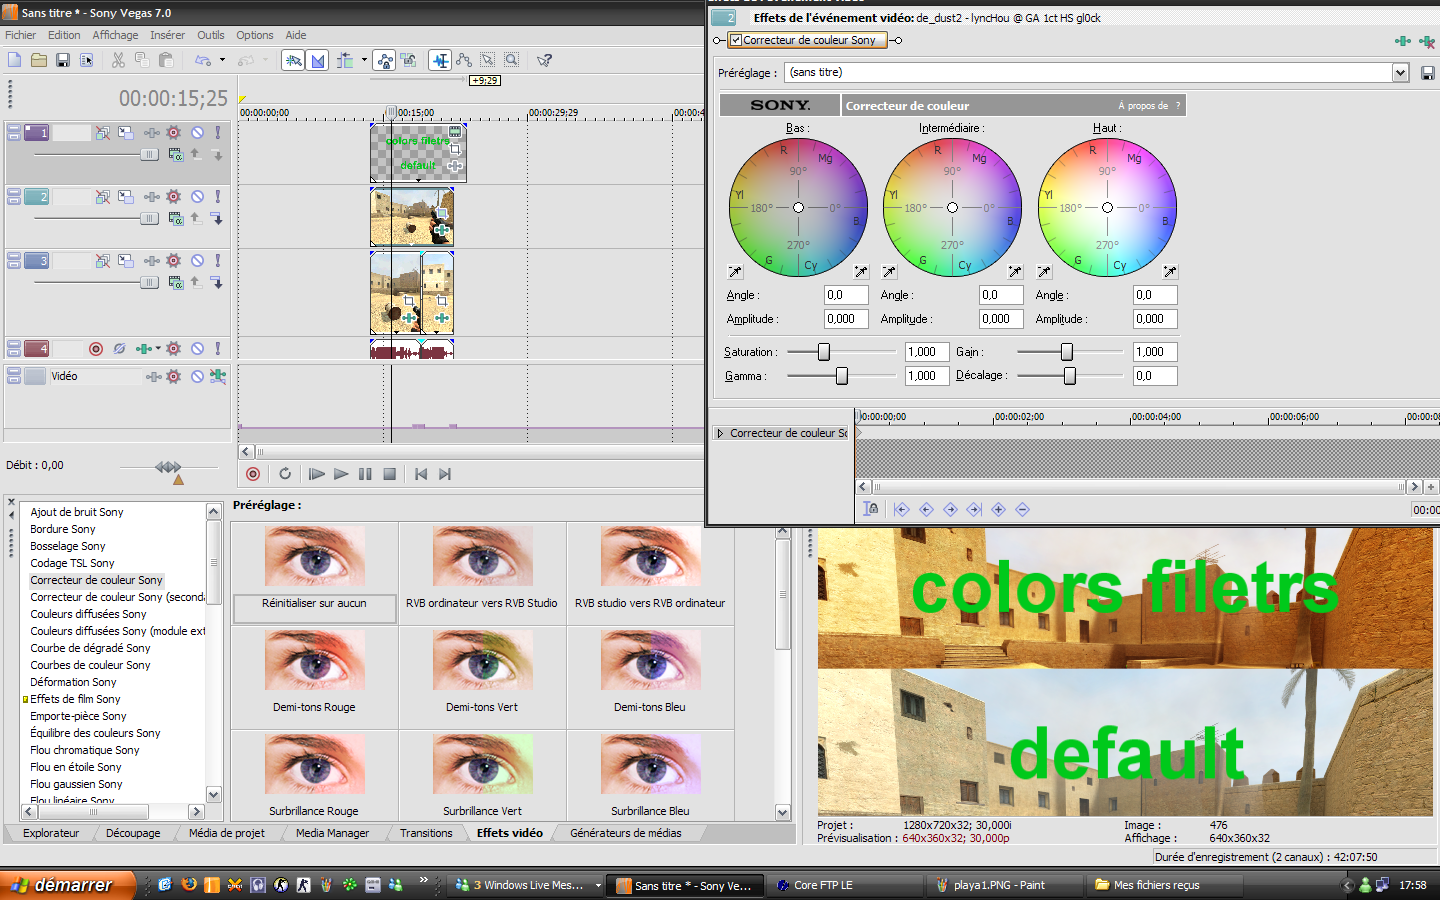The width and height of the screenshot is (1440, 900).
Task: Select the Zoom Edit tool in toolbar
Action: [x=512, y=60]
